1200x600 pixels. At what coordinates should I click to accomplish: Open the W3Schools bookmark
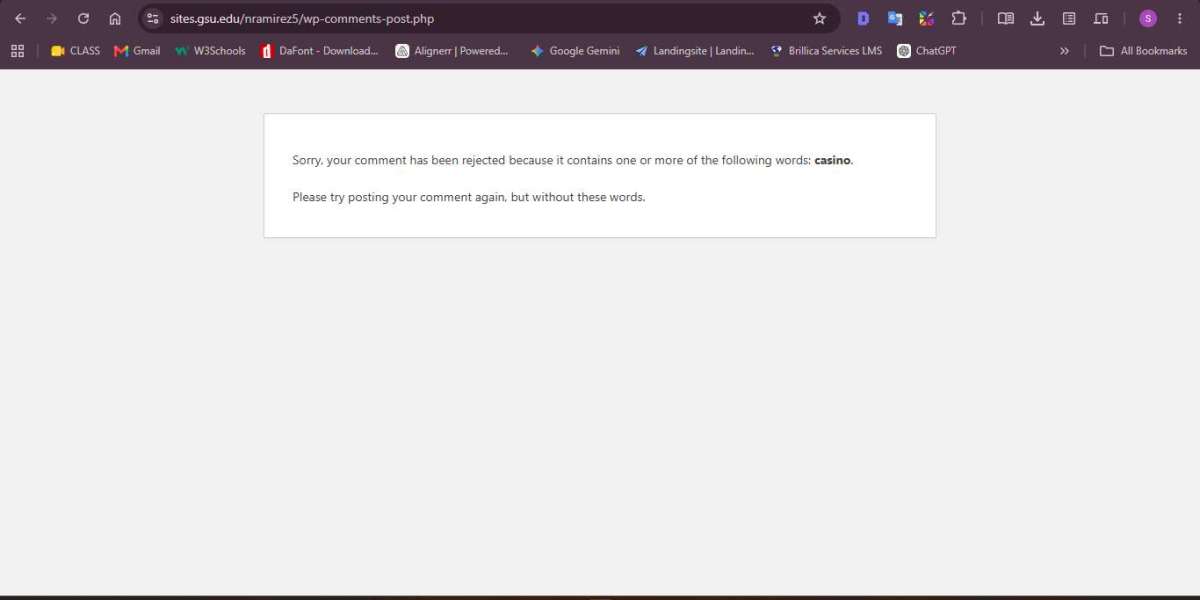[210, 50]
